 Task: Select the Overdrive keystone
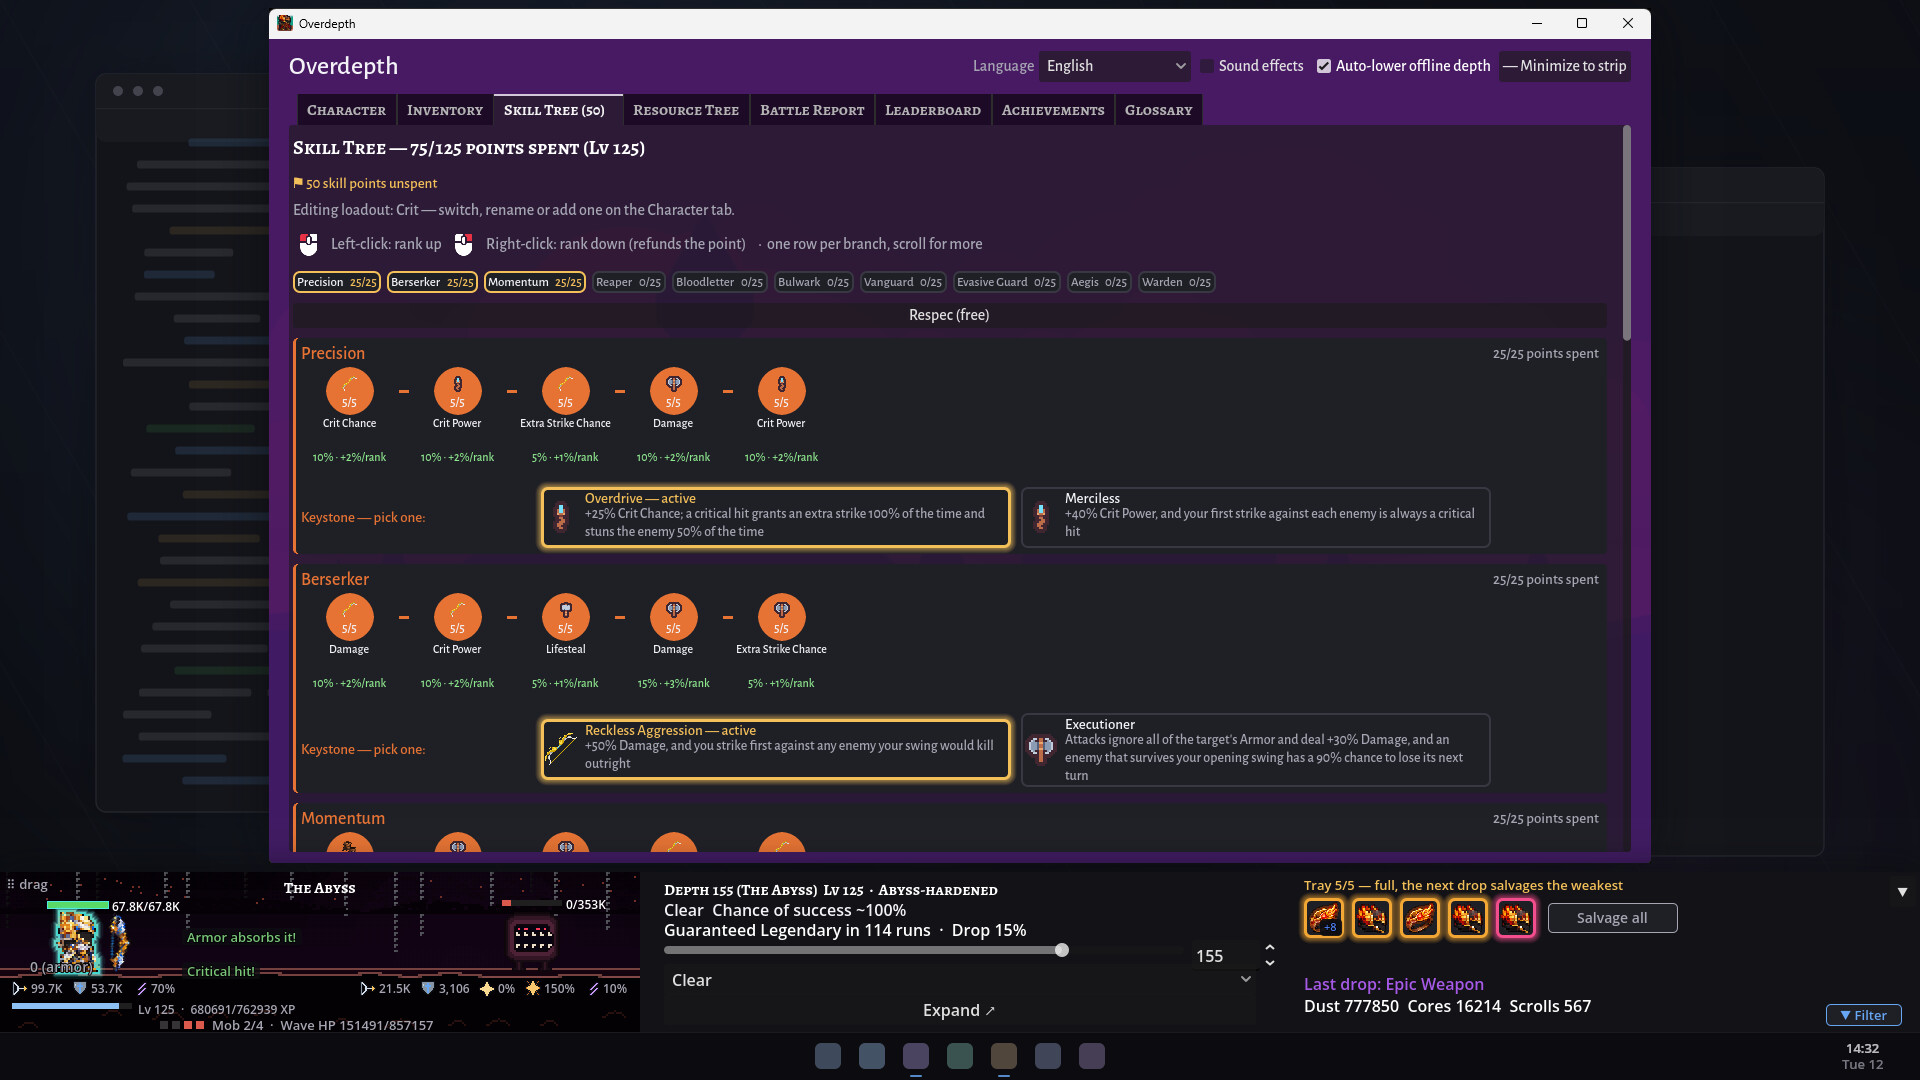776,517
